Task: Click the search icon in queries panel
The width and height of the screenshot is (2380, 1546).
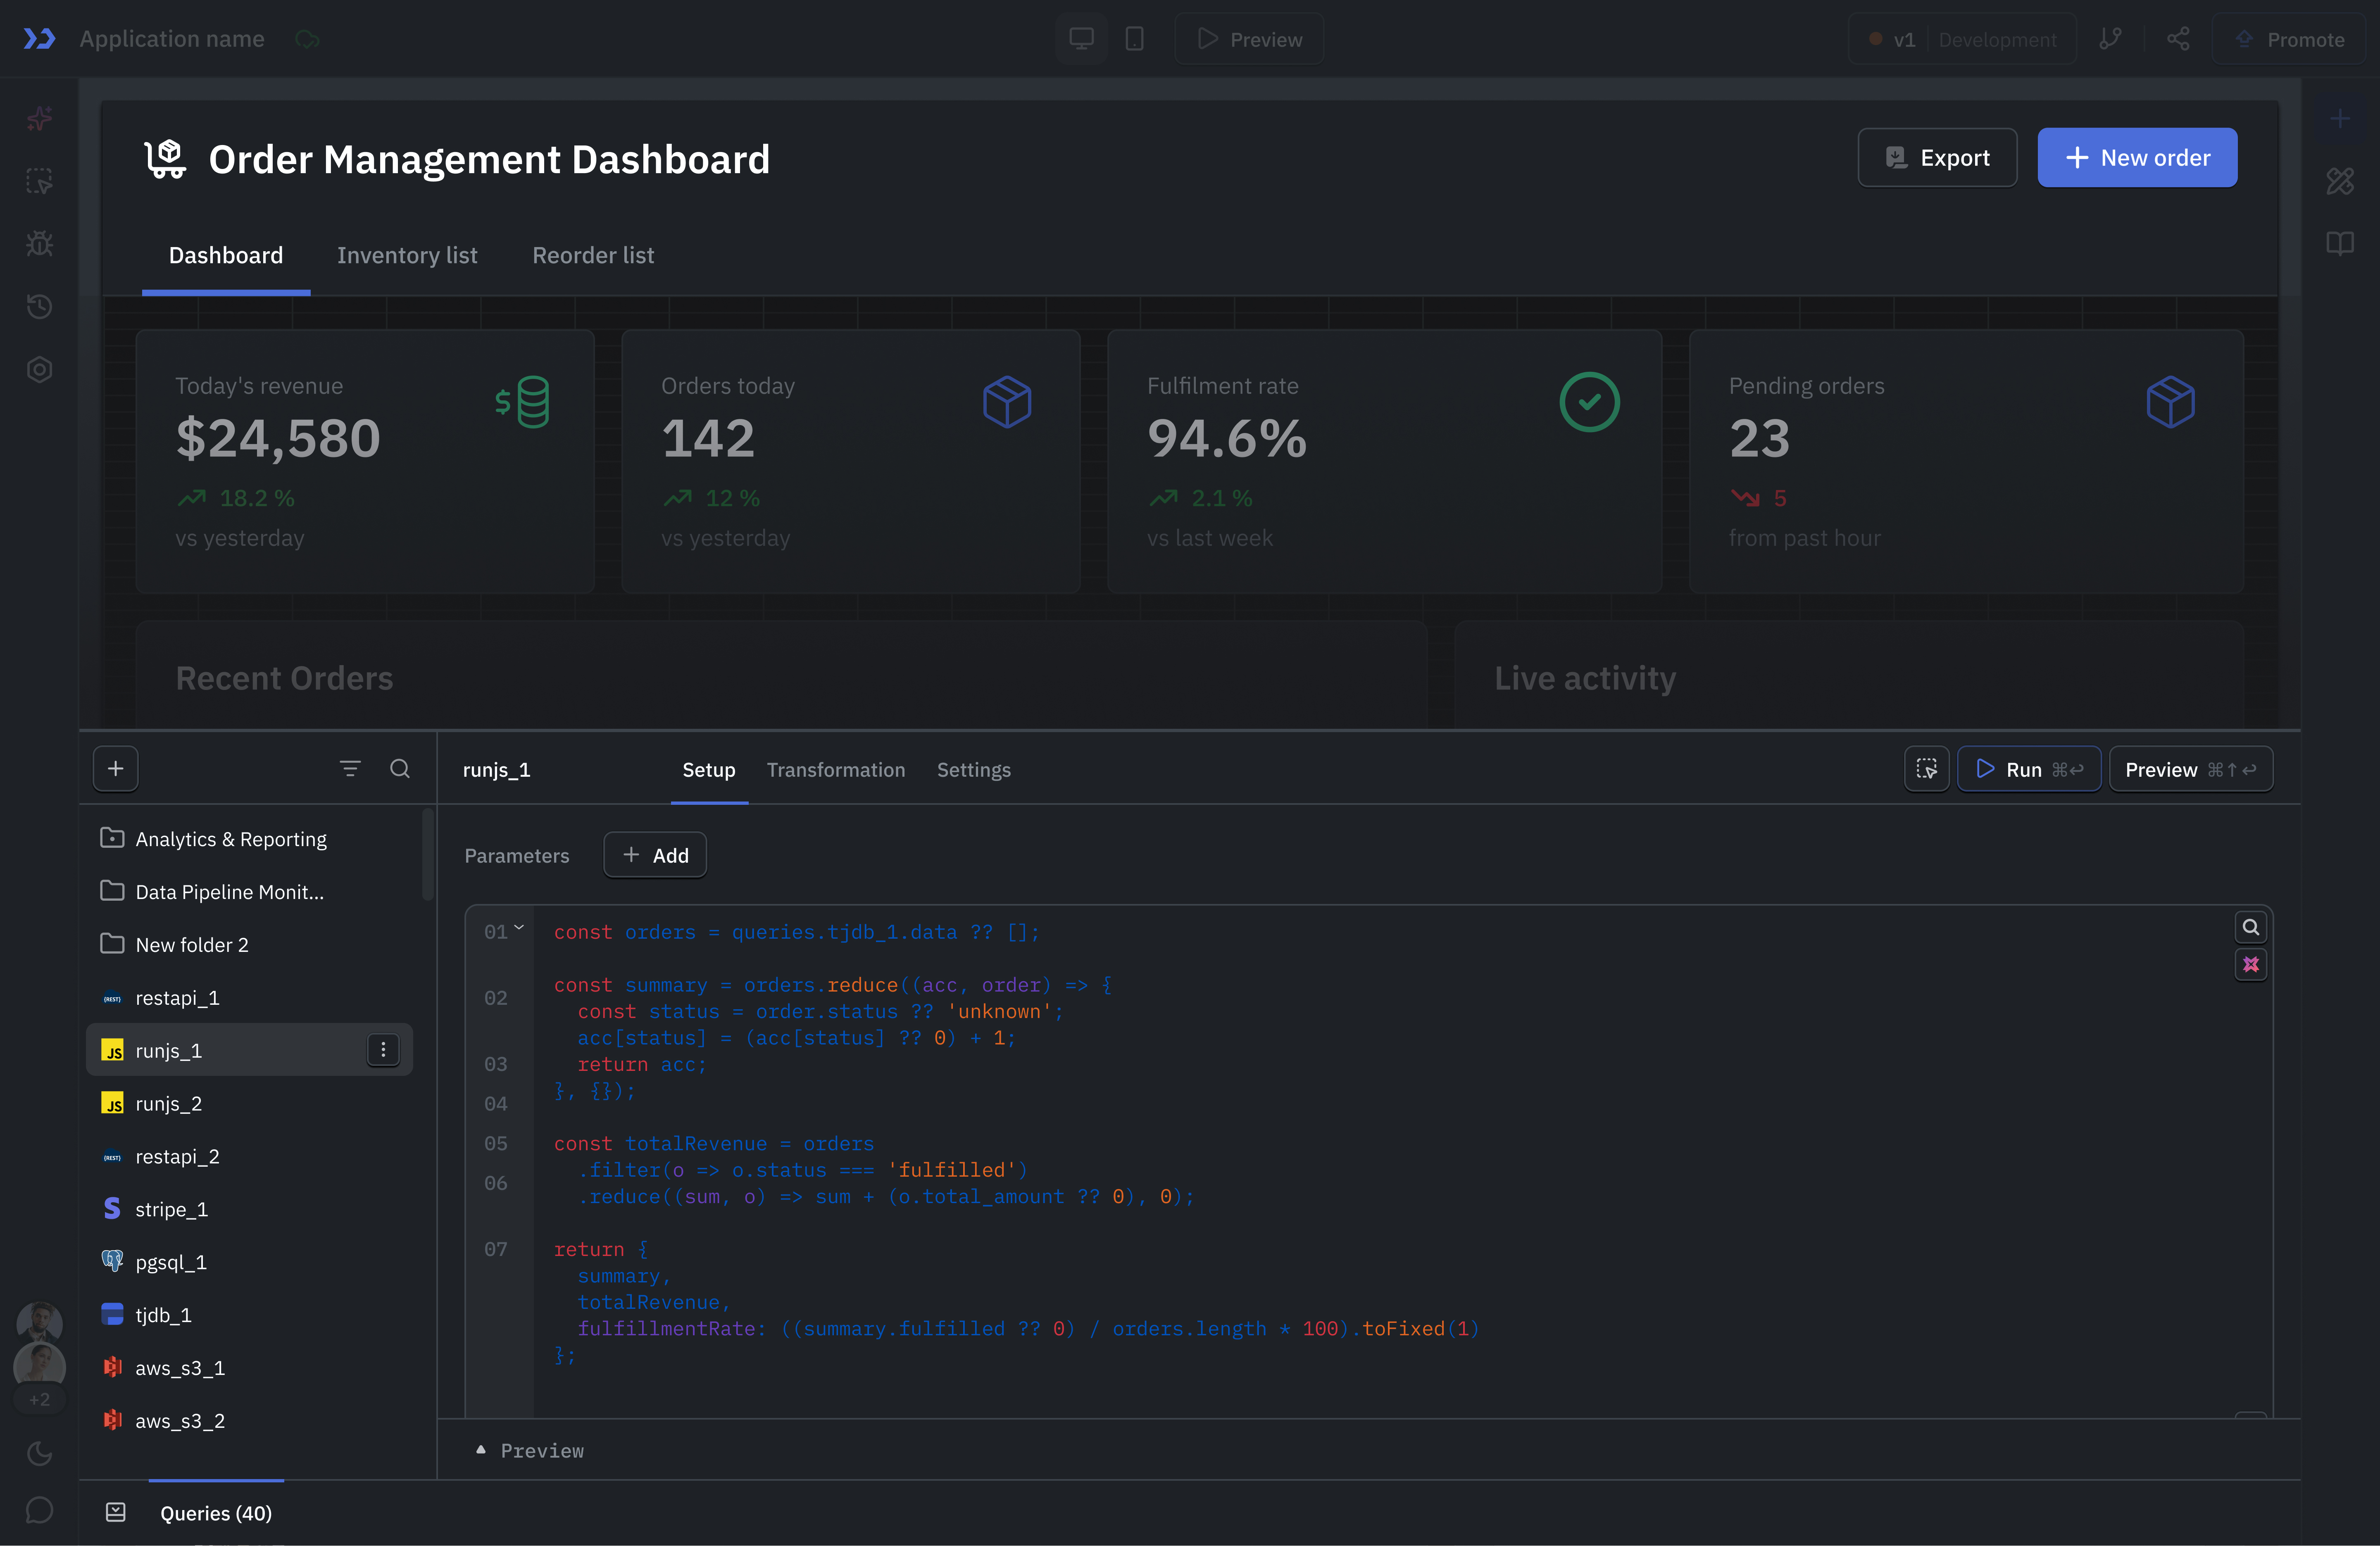Action: click(399, 768)
